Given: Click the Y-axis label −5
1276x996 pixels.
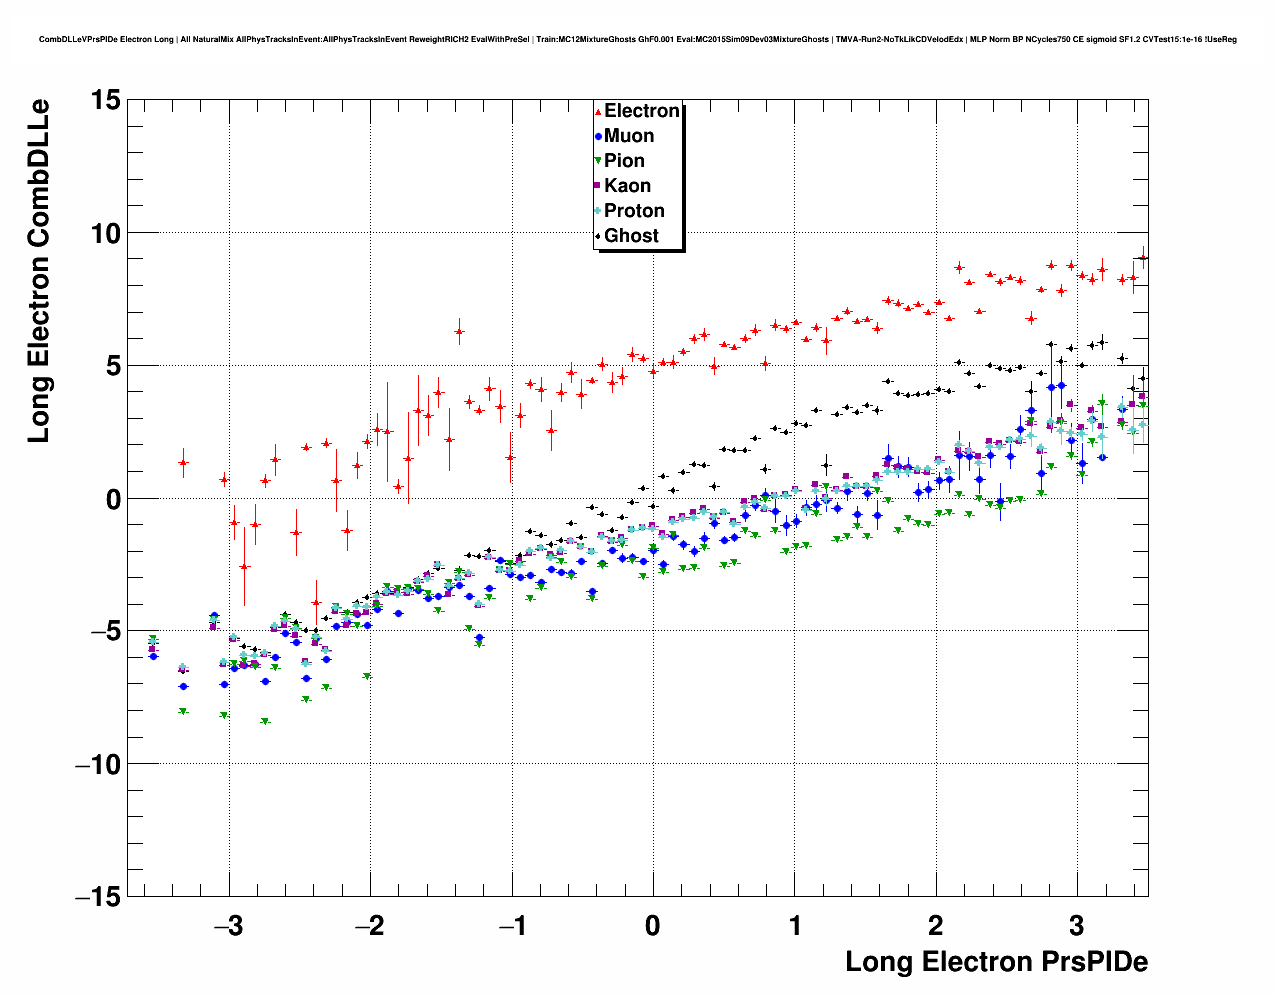Looking at the screenshot, I should (x=105, y=631).
